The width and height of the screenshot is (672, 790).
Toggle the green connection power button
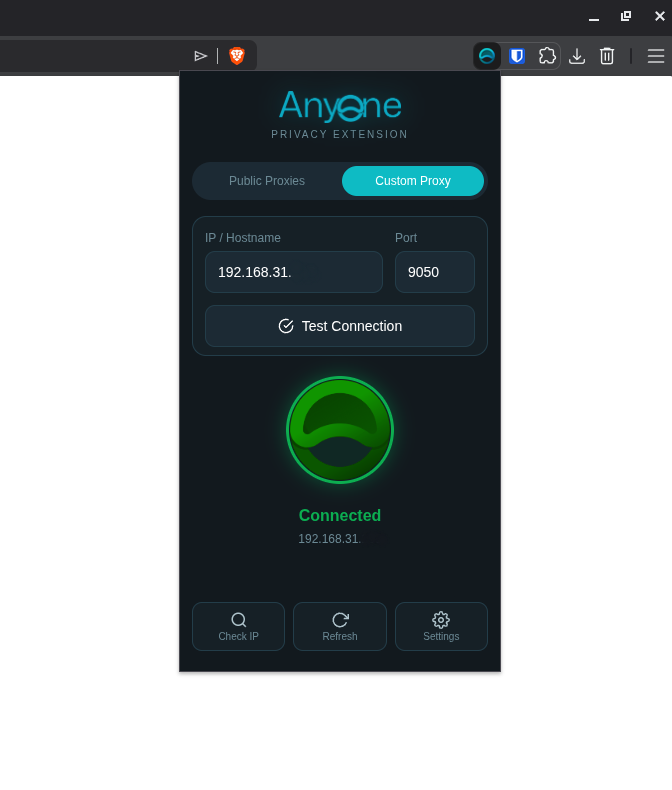[340, 430]
